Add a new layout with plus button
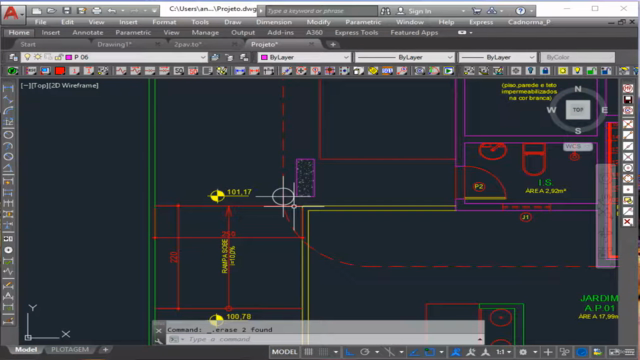 pyautogui.click(x=105, y=350)
